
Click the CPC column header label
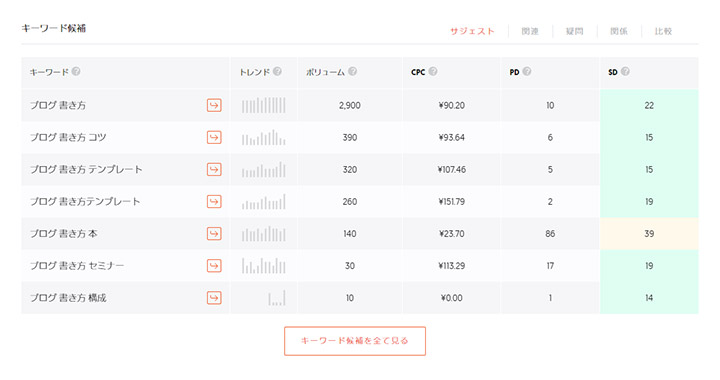(418, 72)
